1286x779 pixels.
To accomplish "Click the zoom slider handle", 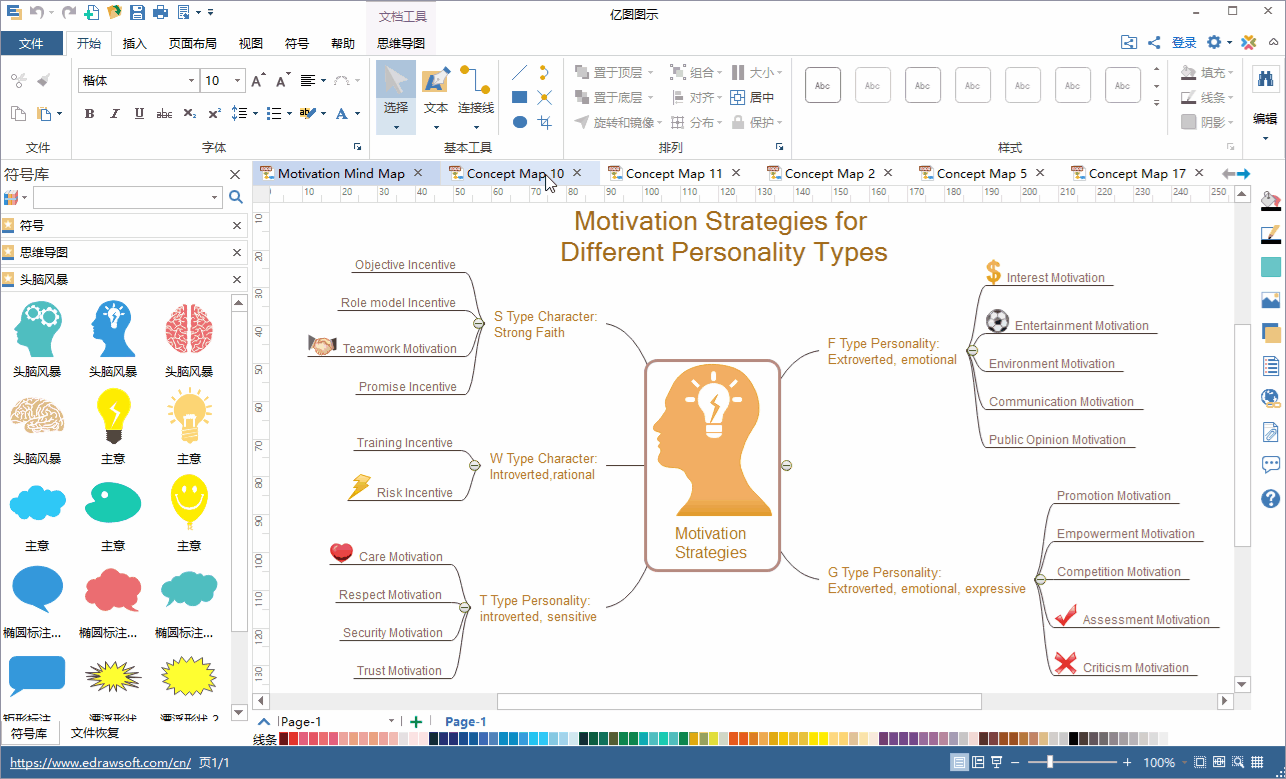I will pos(1049,762).
